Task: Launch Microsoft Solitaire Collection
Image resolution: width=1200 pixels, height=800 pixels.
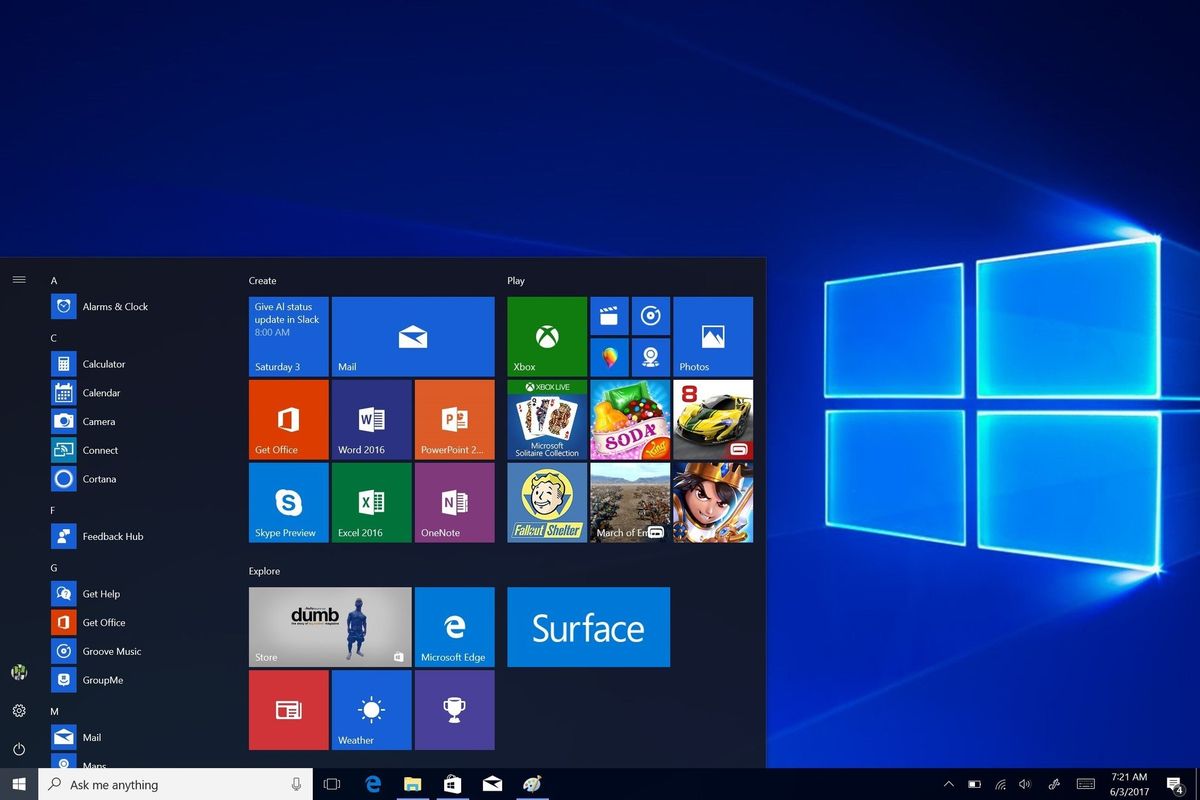Action: (545, 419)
